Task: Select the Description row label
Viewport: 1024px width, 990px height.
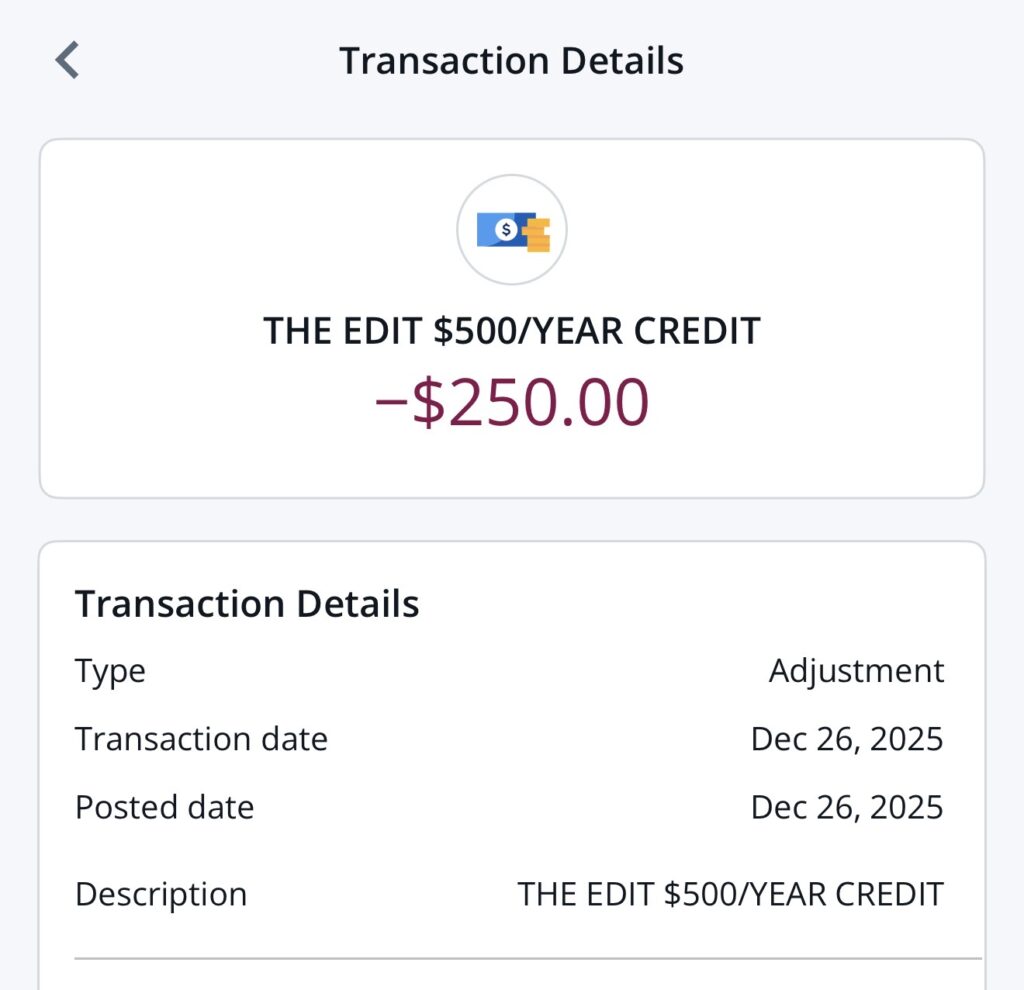Action: point(160,894)
